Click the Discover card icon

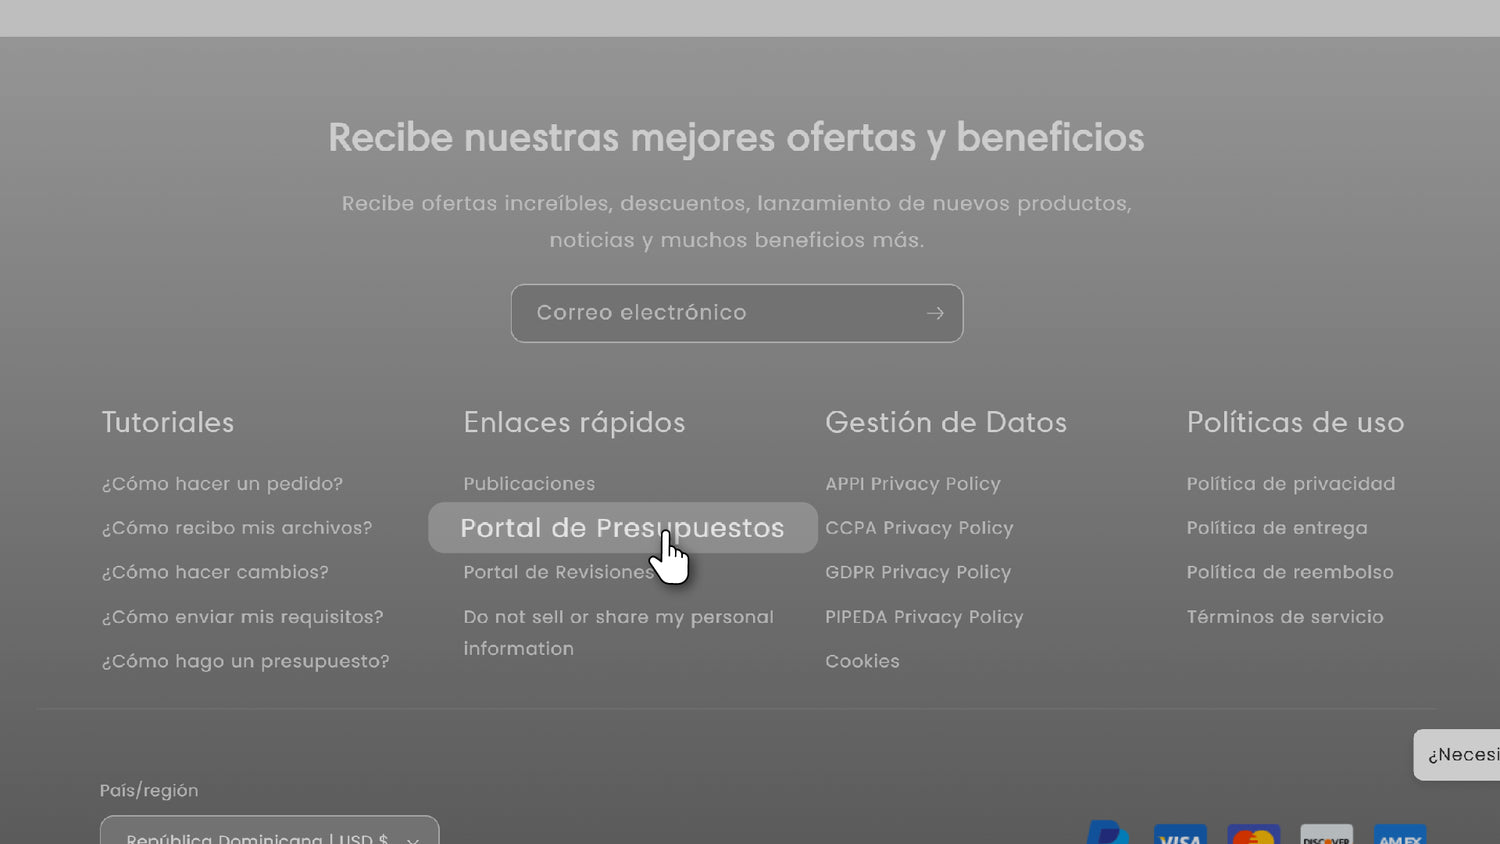(x=1326, y=835)
